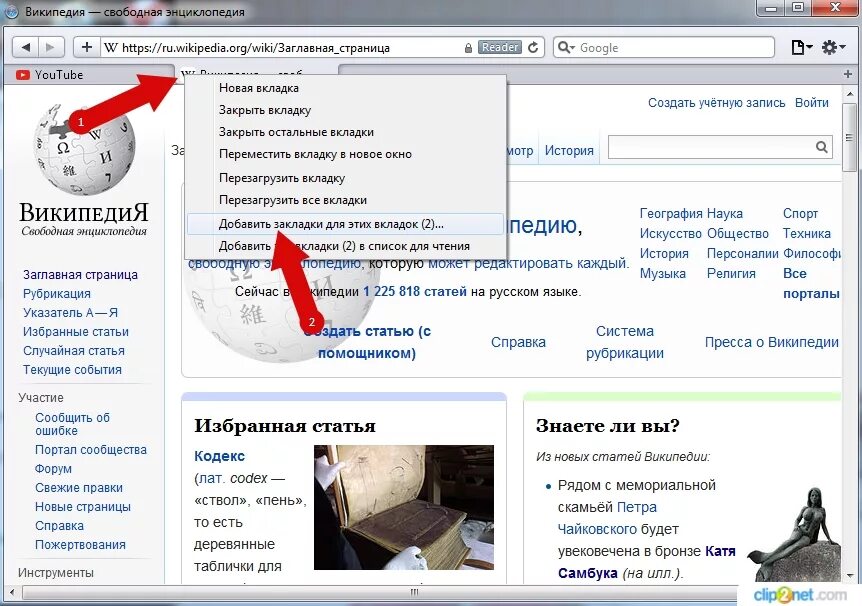Image resolution: width=862 pixels, height=606 pixels.
Task: Open 'Все порталы' link
Action: pos(811,283)
